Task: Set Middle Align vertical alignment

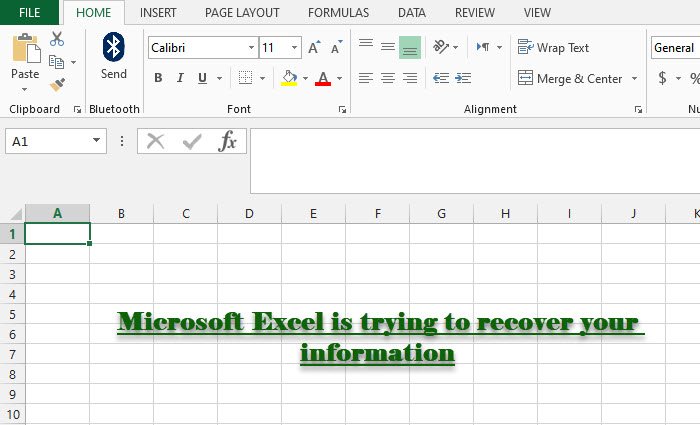Action: pos(388,47)
